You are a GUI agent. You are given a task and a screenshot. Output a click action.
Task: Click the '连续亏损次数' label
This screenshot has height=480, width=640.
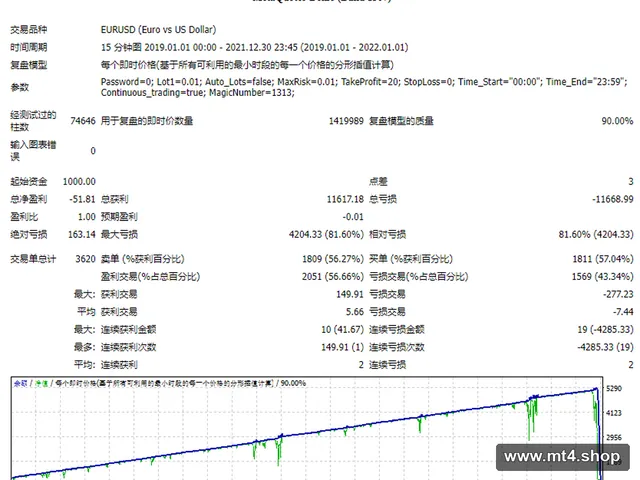click(x=397, y=347)
